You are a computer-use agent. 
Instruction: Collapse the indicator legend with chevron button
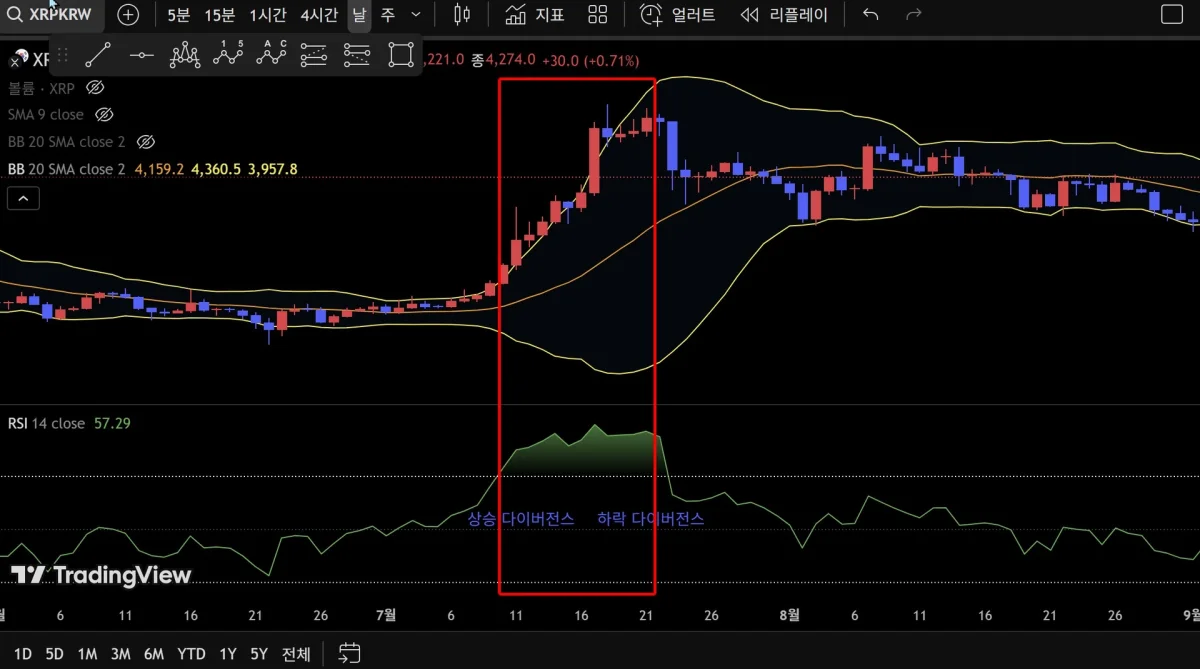[23, 199]
